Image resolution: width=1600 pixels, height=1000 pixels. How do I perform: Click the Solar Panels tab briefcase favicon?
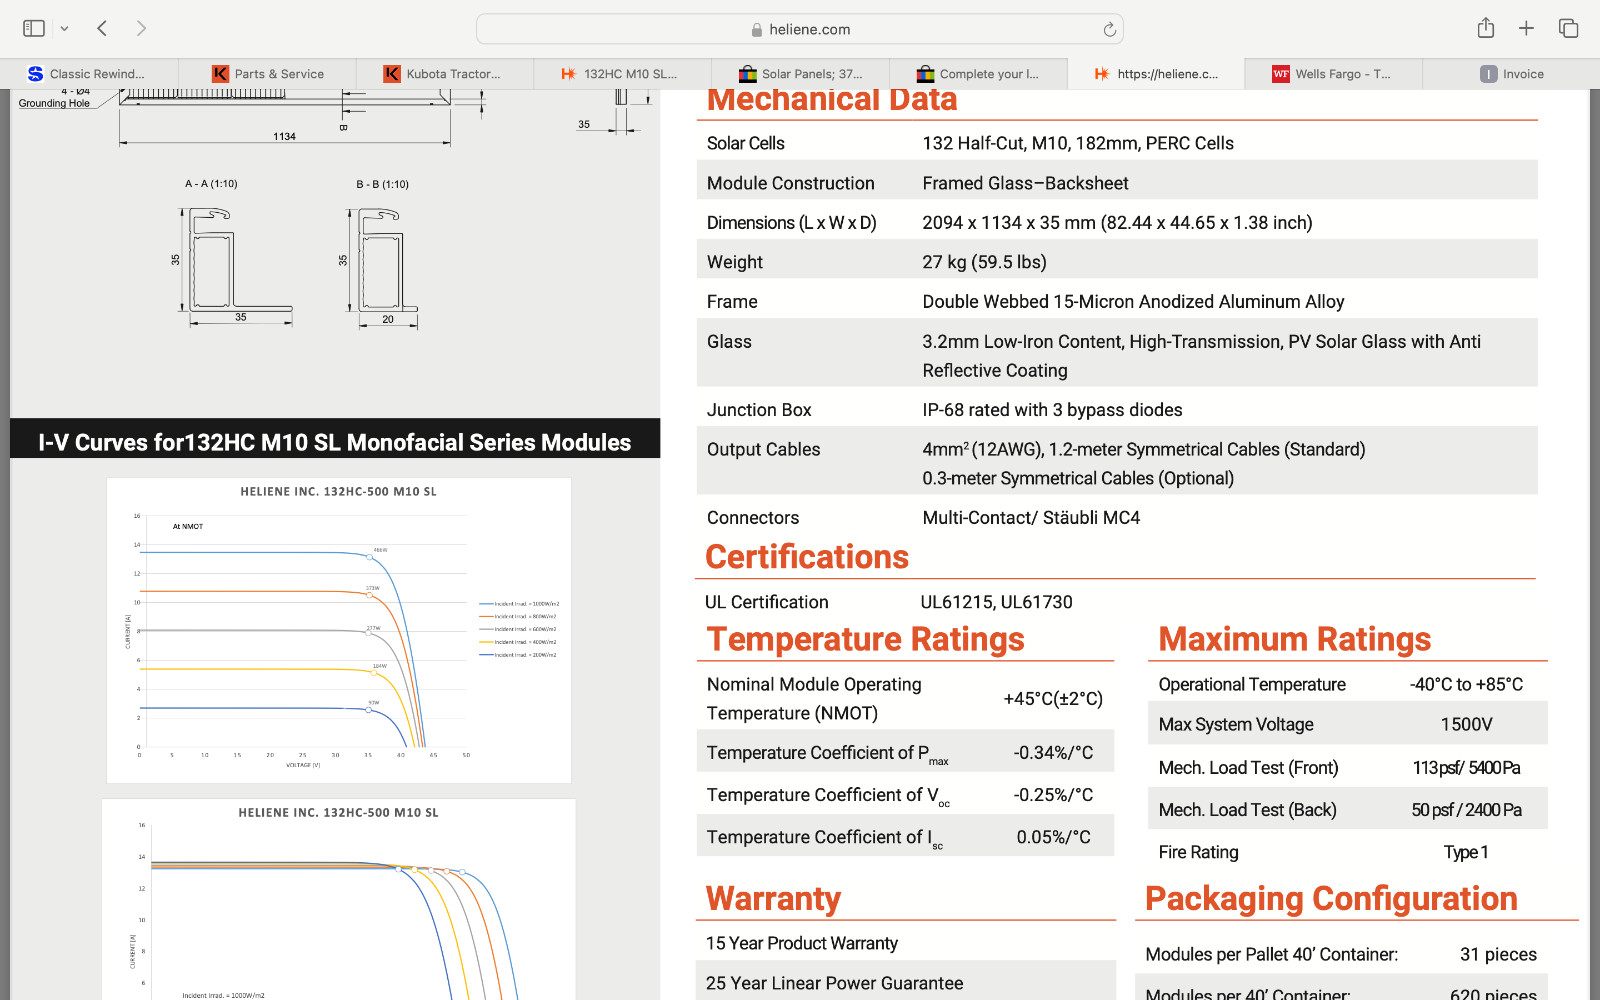pos(747,74)
